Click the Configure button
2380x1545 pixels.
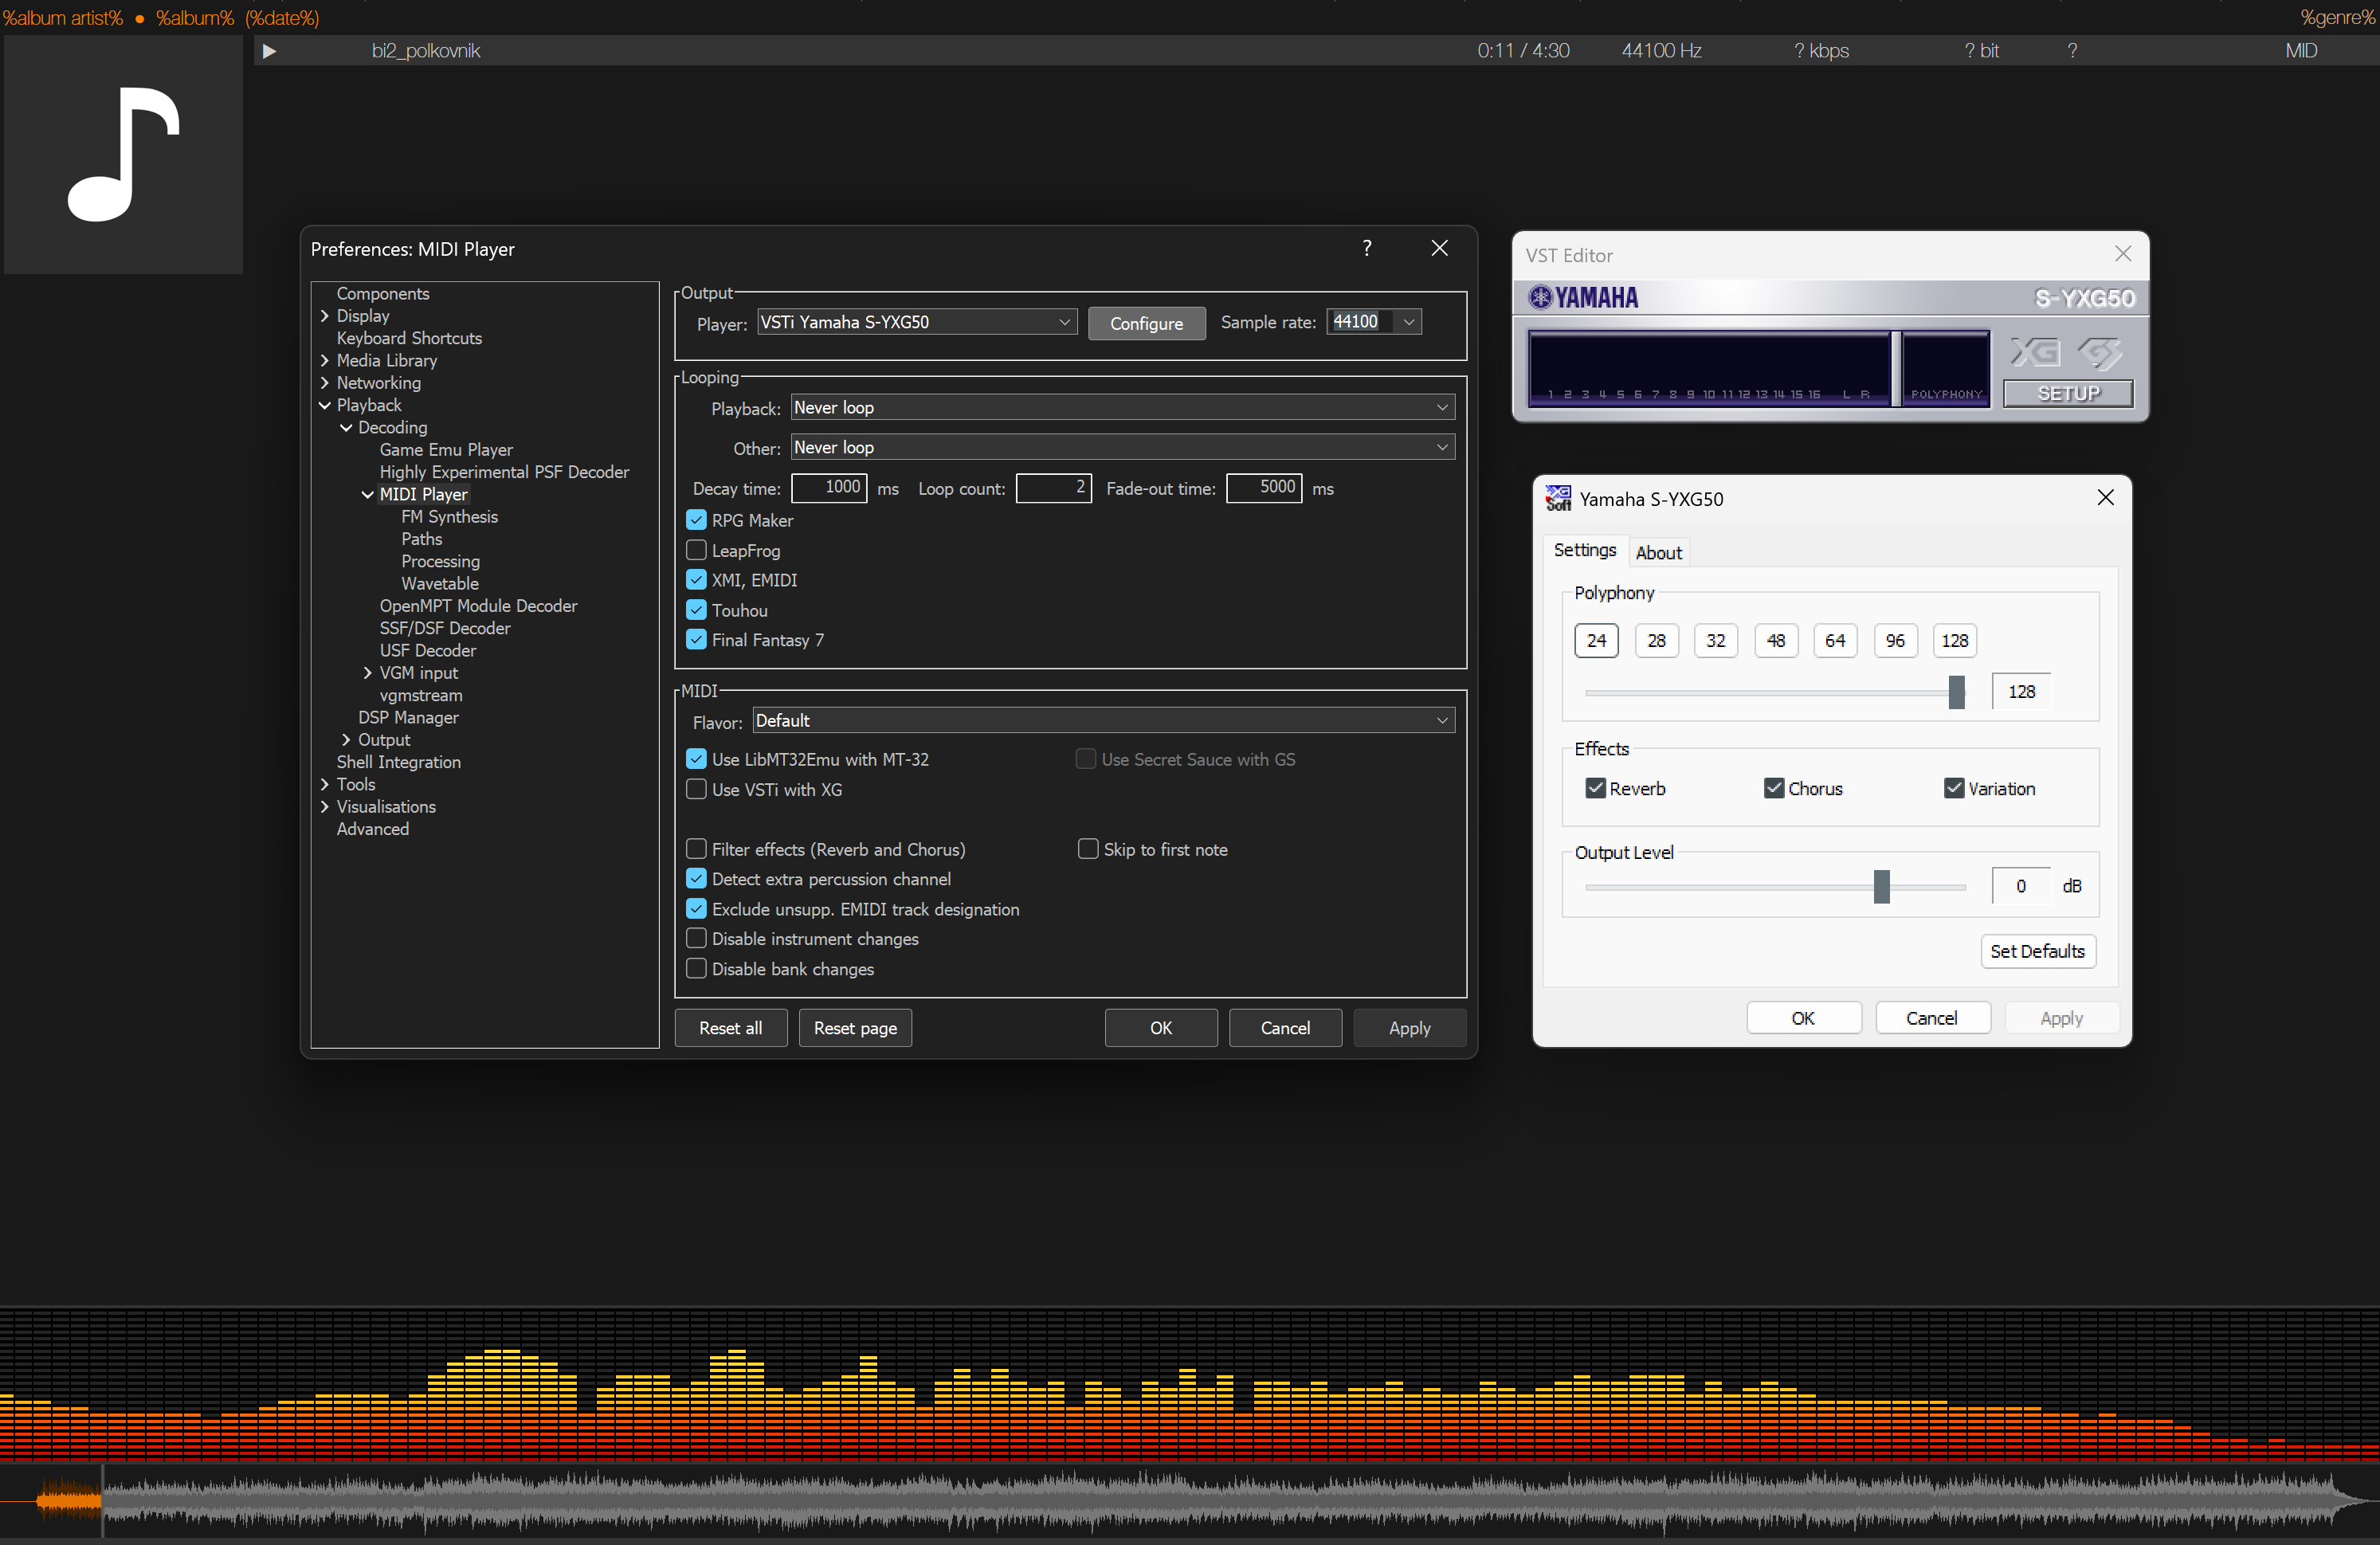coord(1146,323)
